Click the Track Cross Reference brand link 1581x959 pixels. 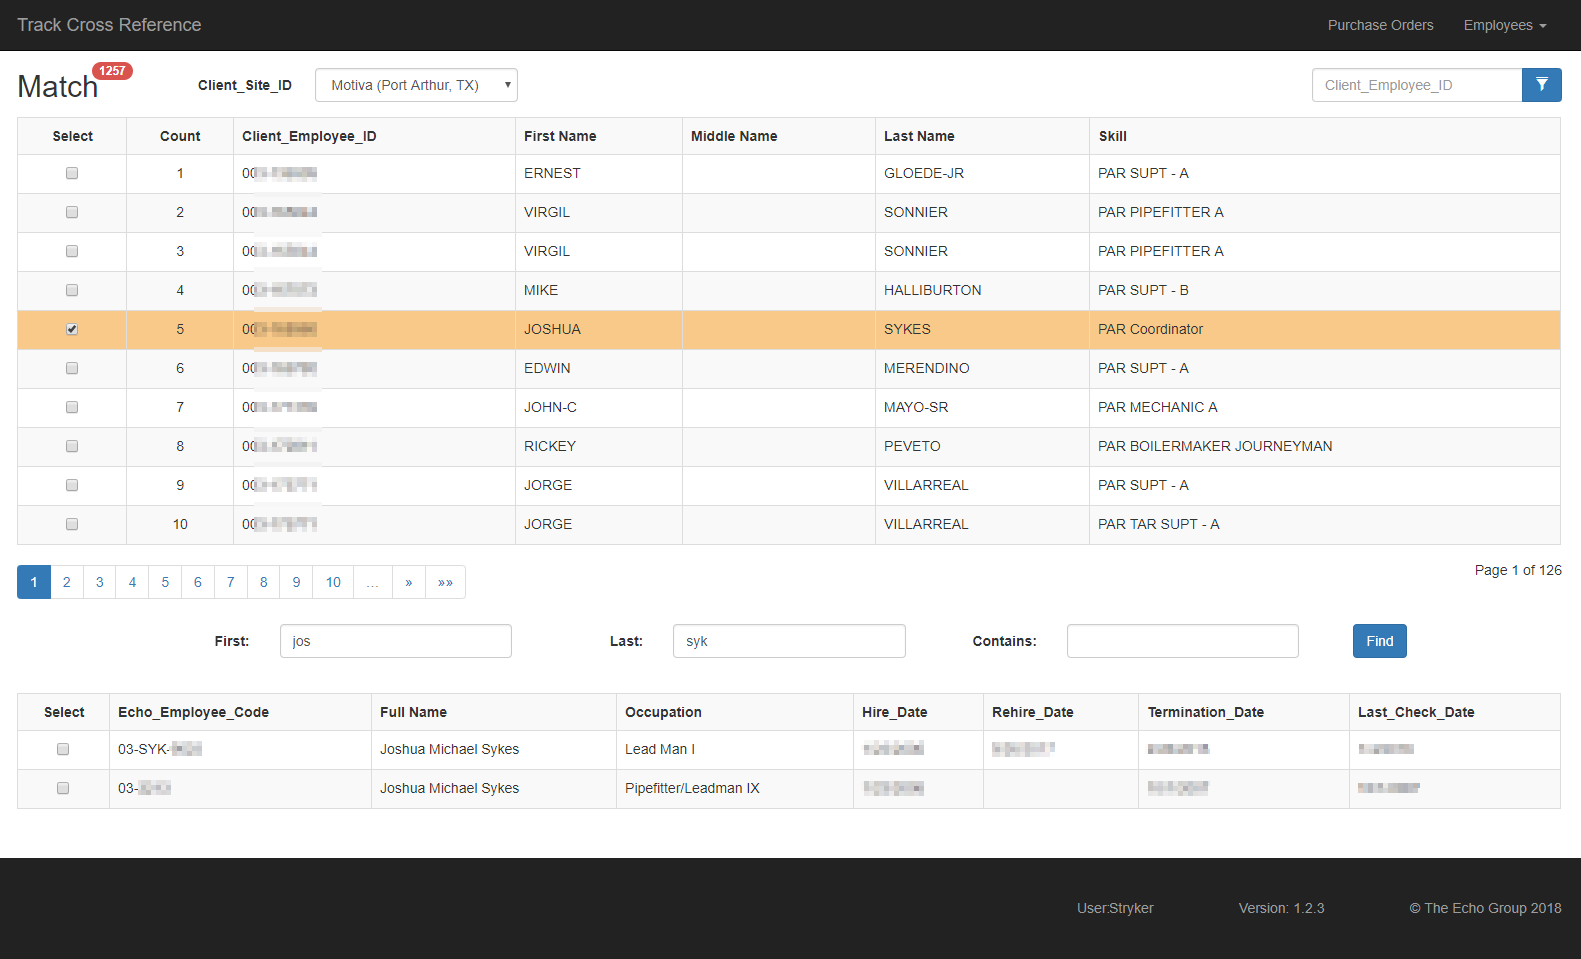pyautogui.click(x=109, y=25)
